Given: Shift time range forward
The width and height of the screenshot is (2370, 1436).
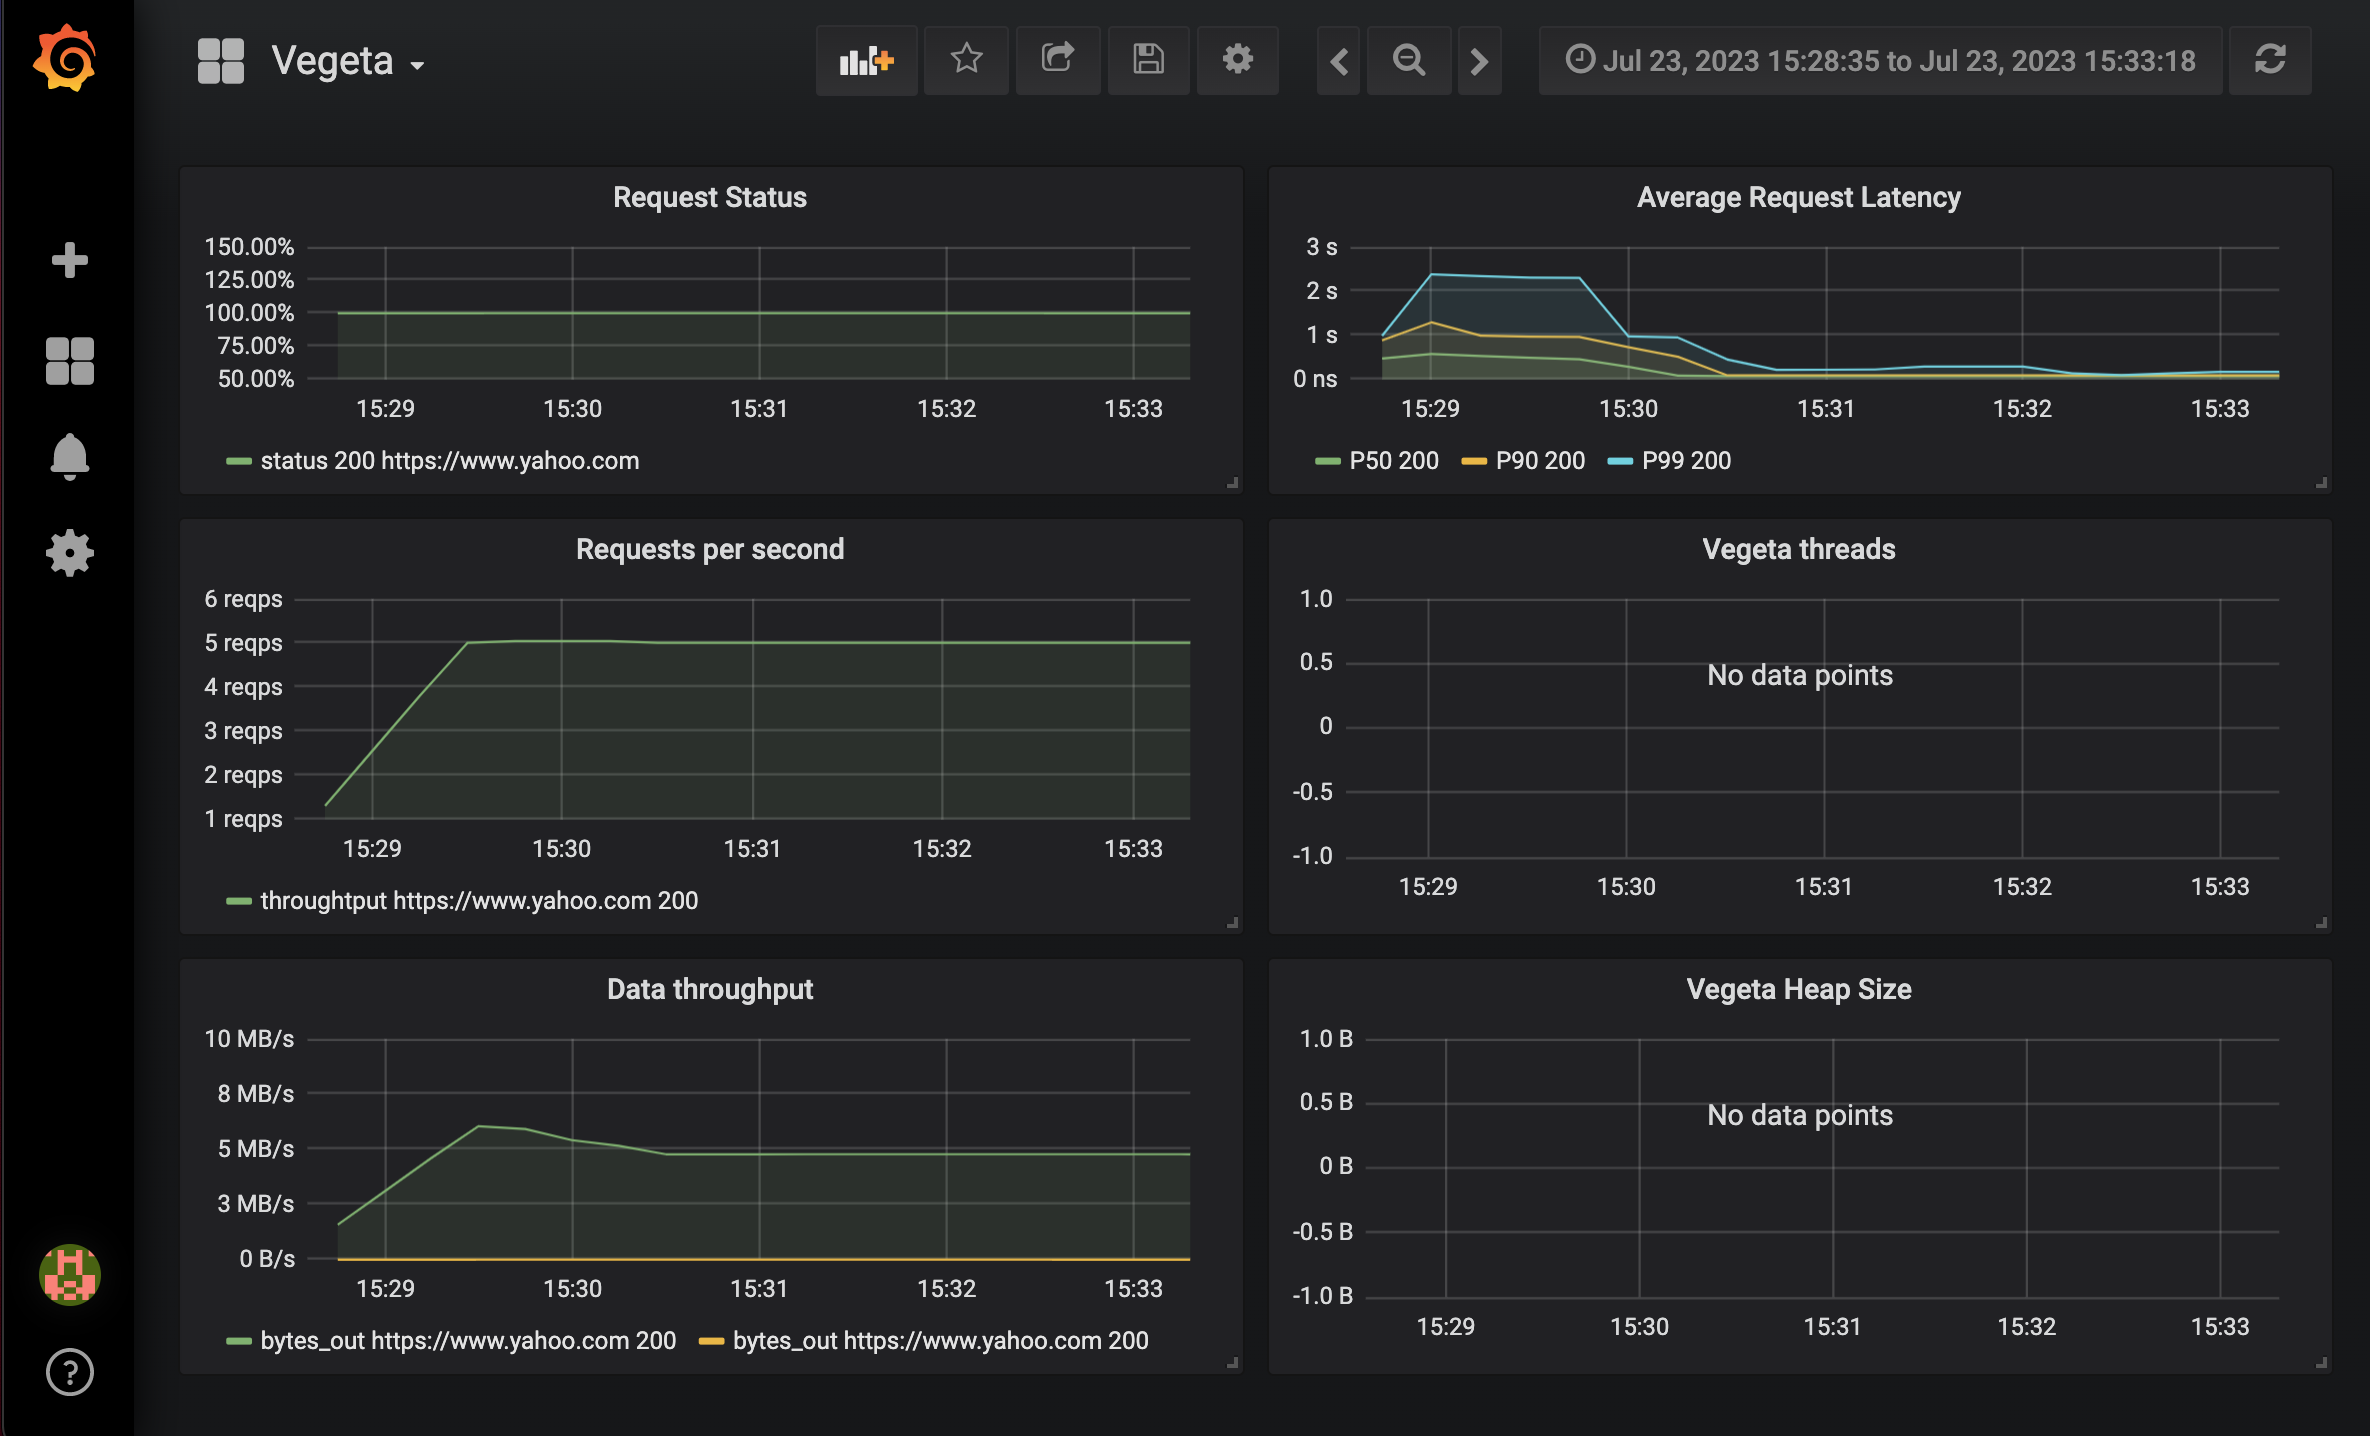Looking at the screenshot, I should 1479,61.
